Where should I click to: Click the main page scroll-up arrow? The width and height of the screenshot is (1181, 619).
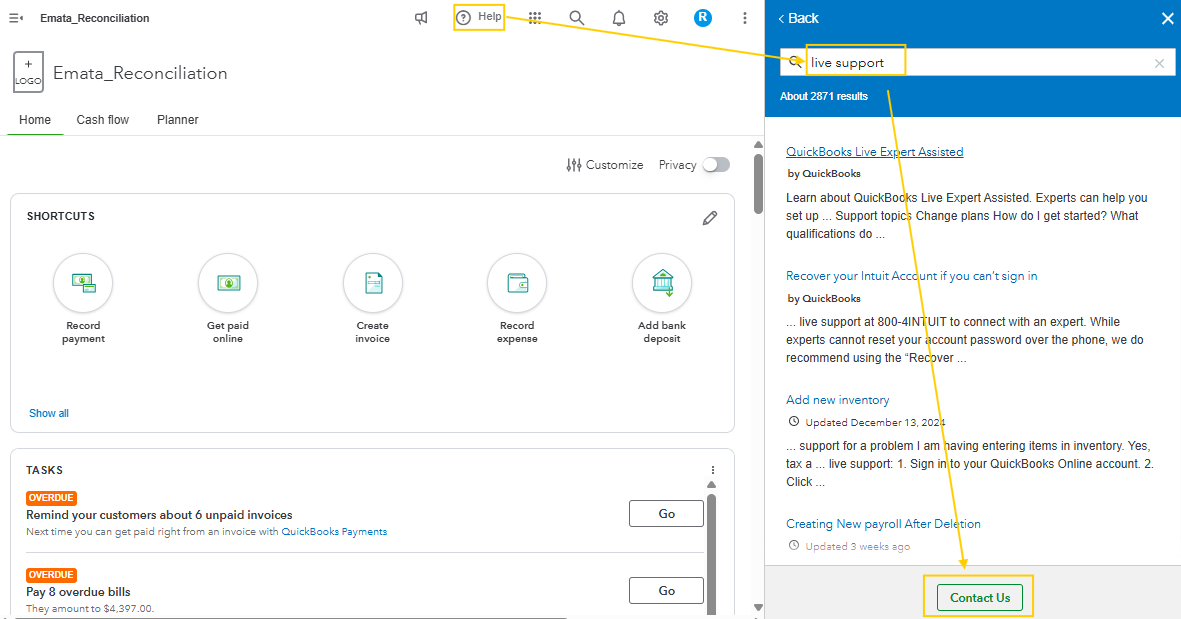click(x=758, y=145)
